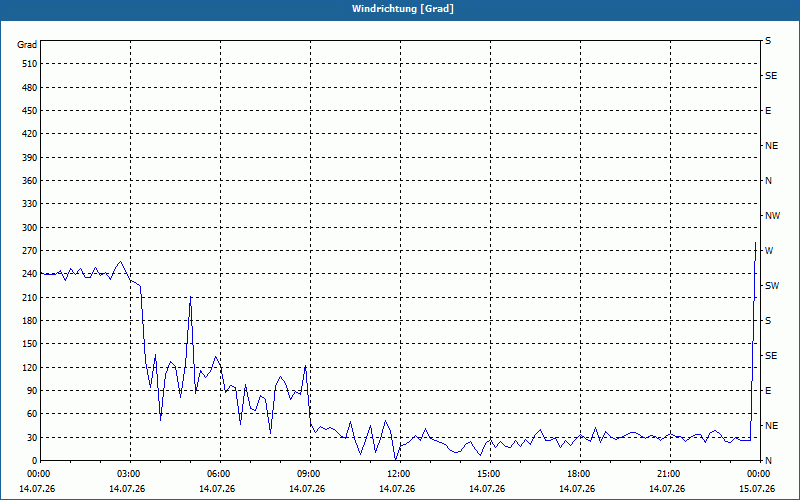
Task: Select the 14.07.26 date below 18:00
Action: click(x=577, y=489)
